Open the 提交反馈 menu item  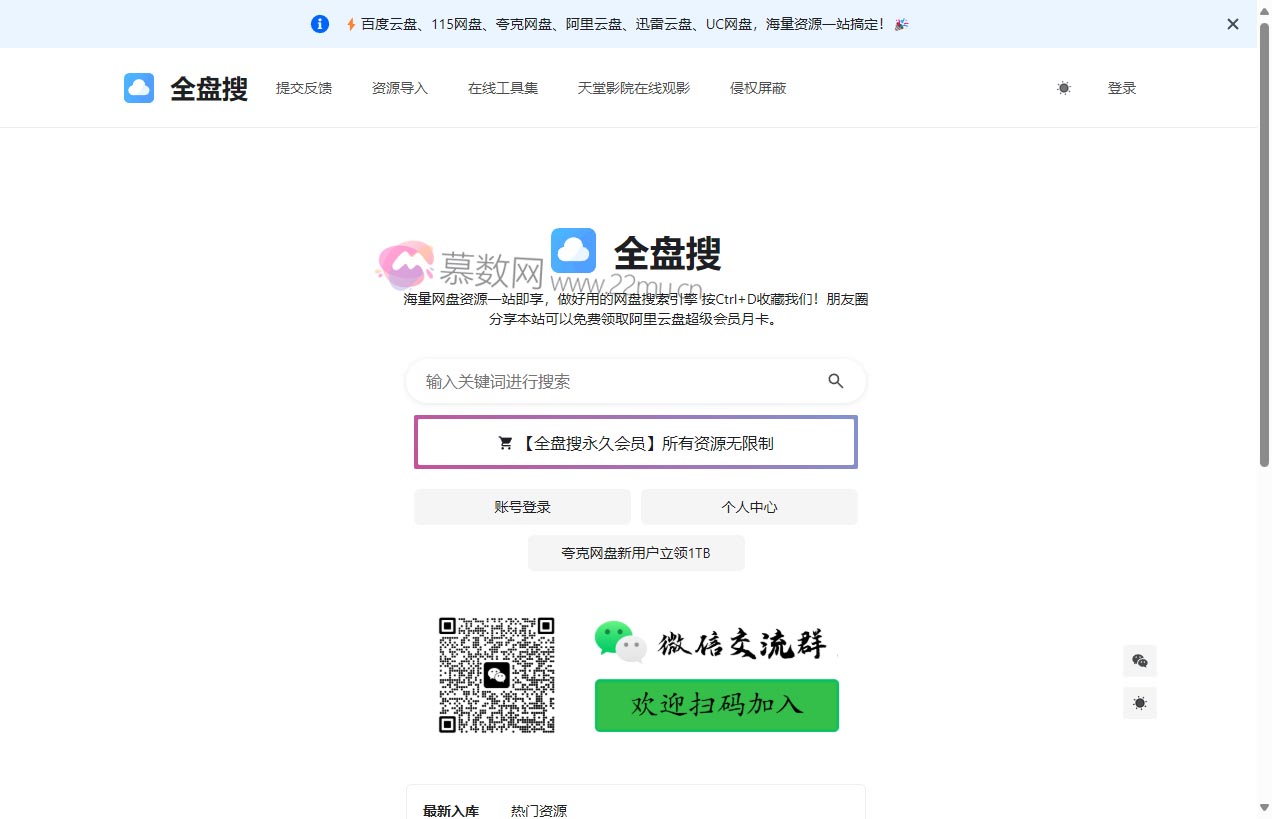pyautogui.click(x=303, y=88)
